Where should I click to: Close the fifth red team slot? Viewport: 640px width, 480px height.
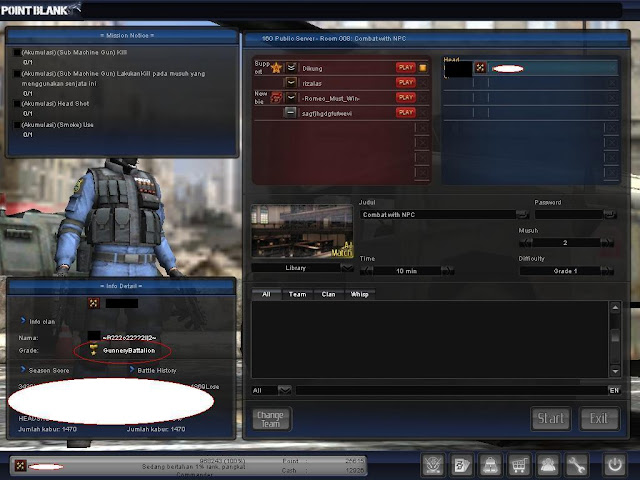click(423, 128)
